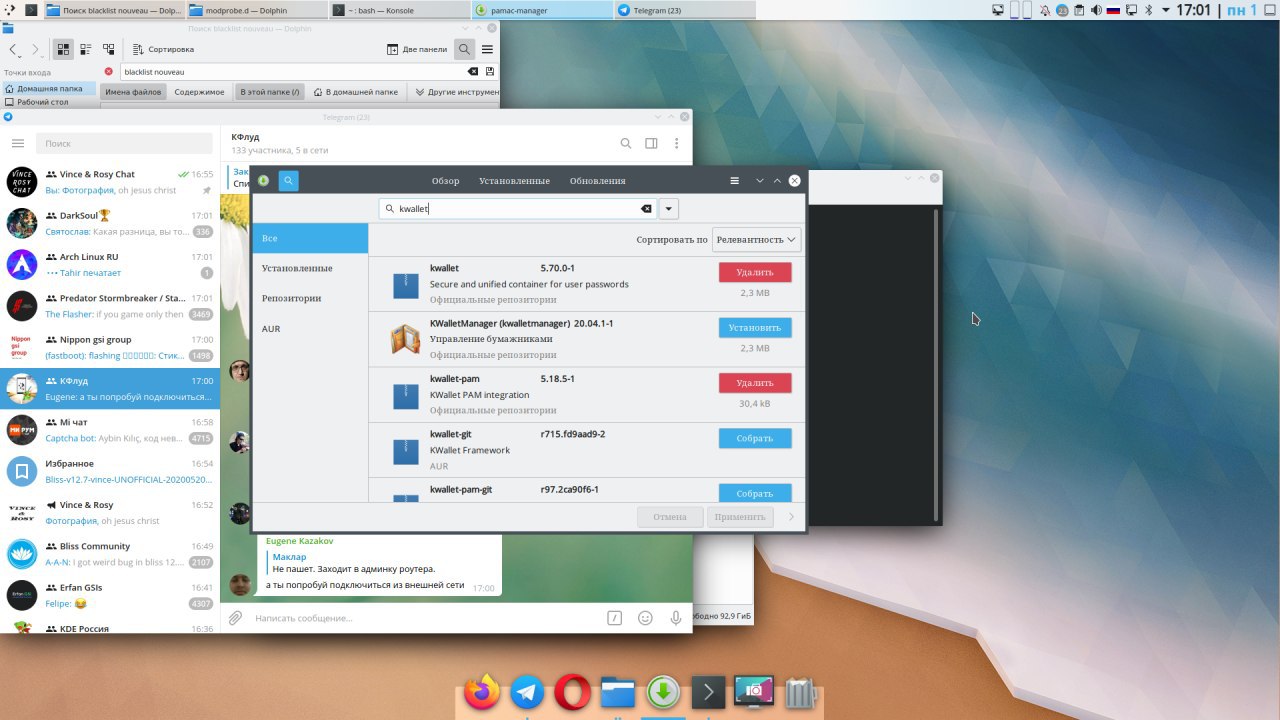Click attach file paperclip in Telegram
This screenshot has height=720, width=1280.
pos(235,618)
